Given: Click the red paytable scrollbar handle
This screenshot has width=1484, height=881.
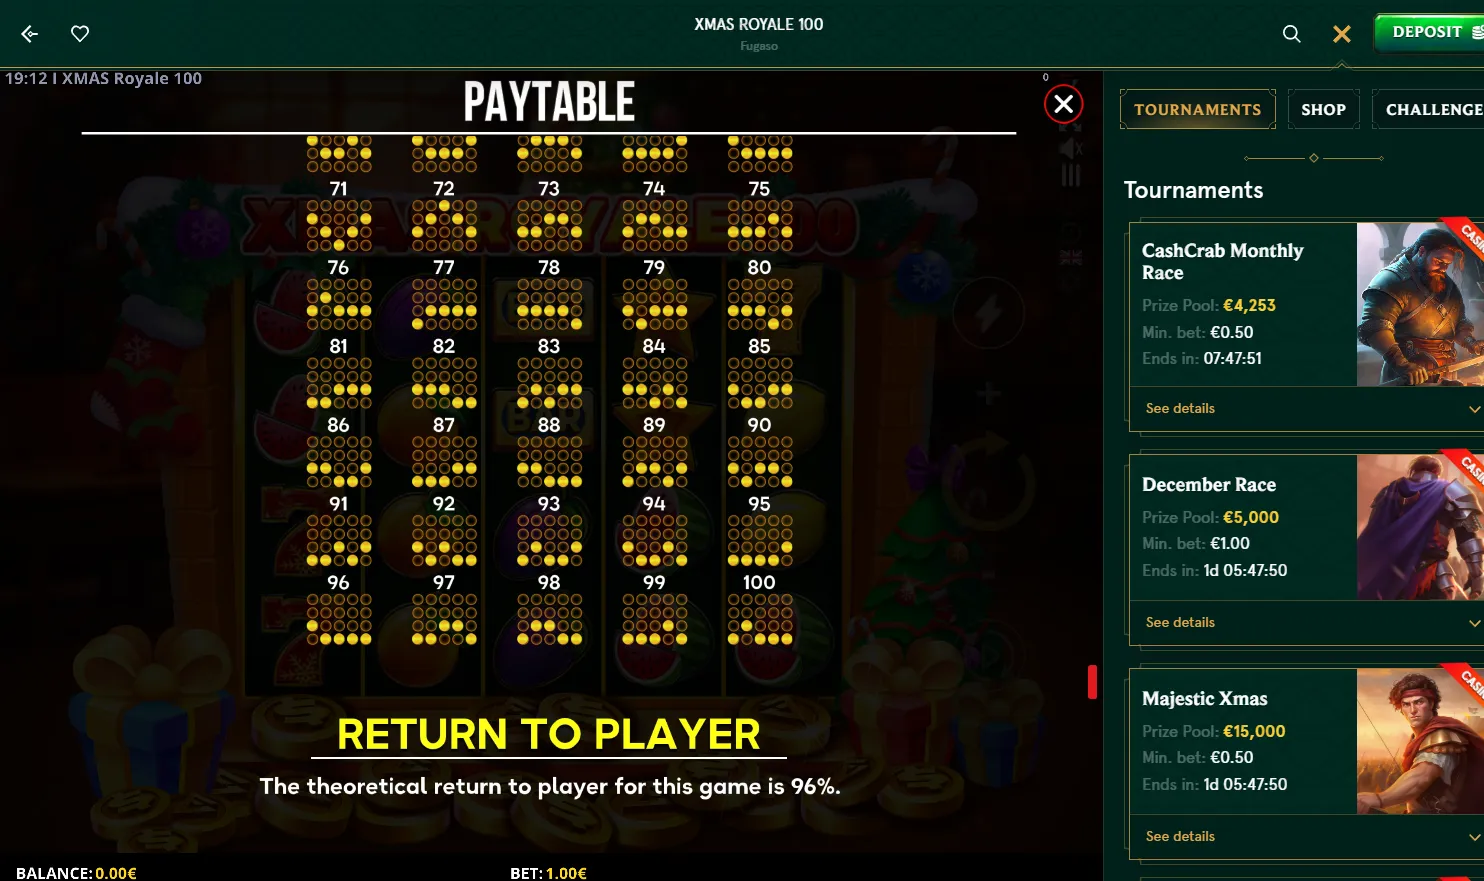Looking at the screenshot, I should tap(1092, 682).
